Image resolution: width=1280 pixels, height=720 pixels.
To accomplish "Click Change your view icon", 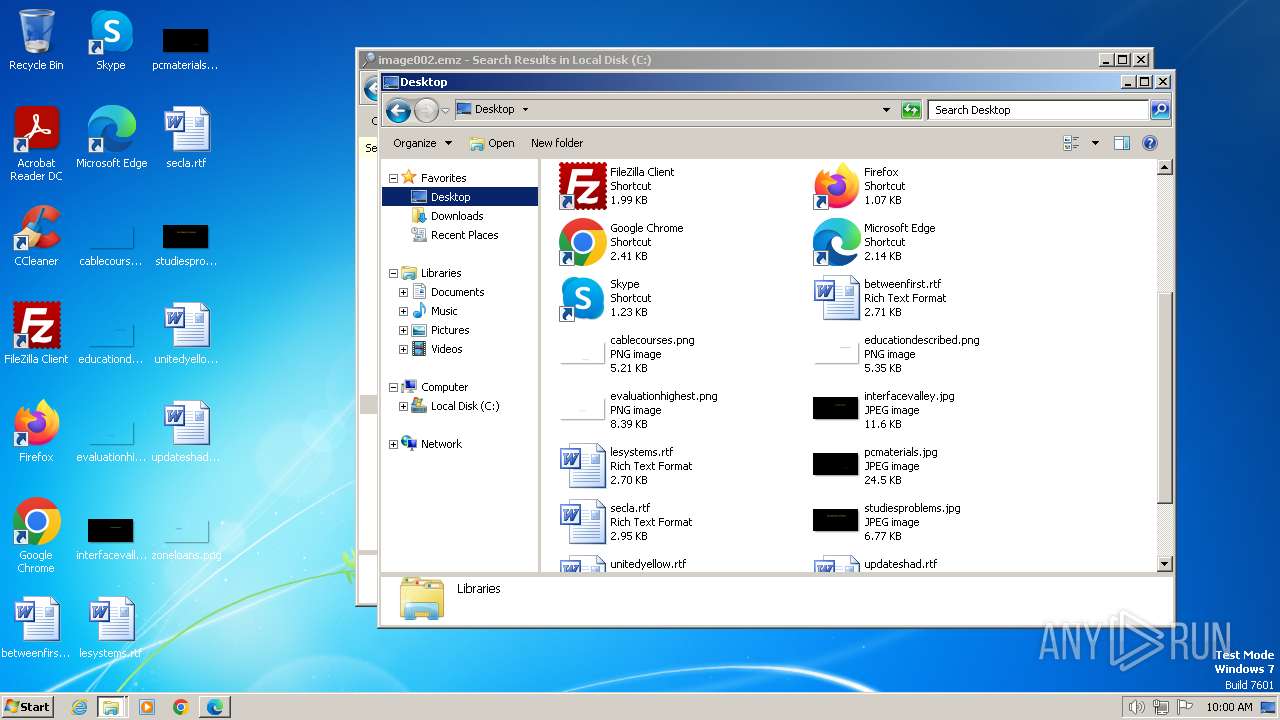I will pos(1071,143).
